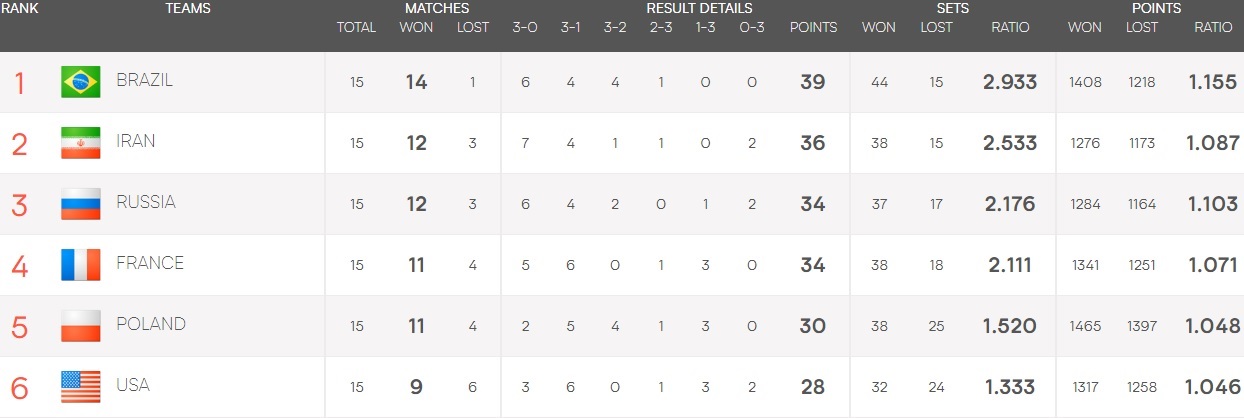Click the MATCHES WON column header
This screenshot has width=1244, height=418.
[416, 27]
